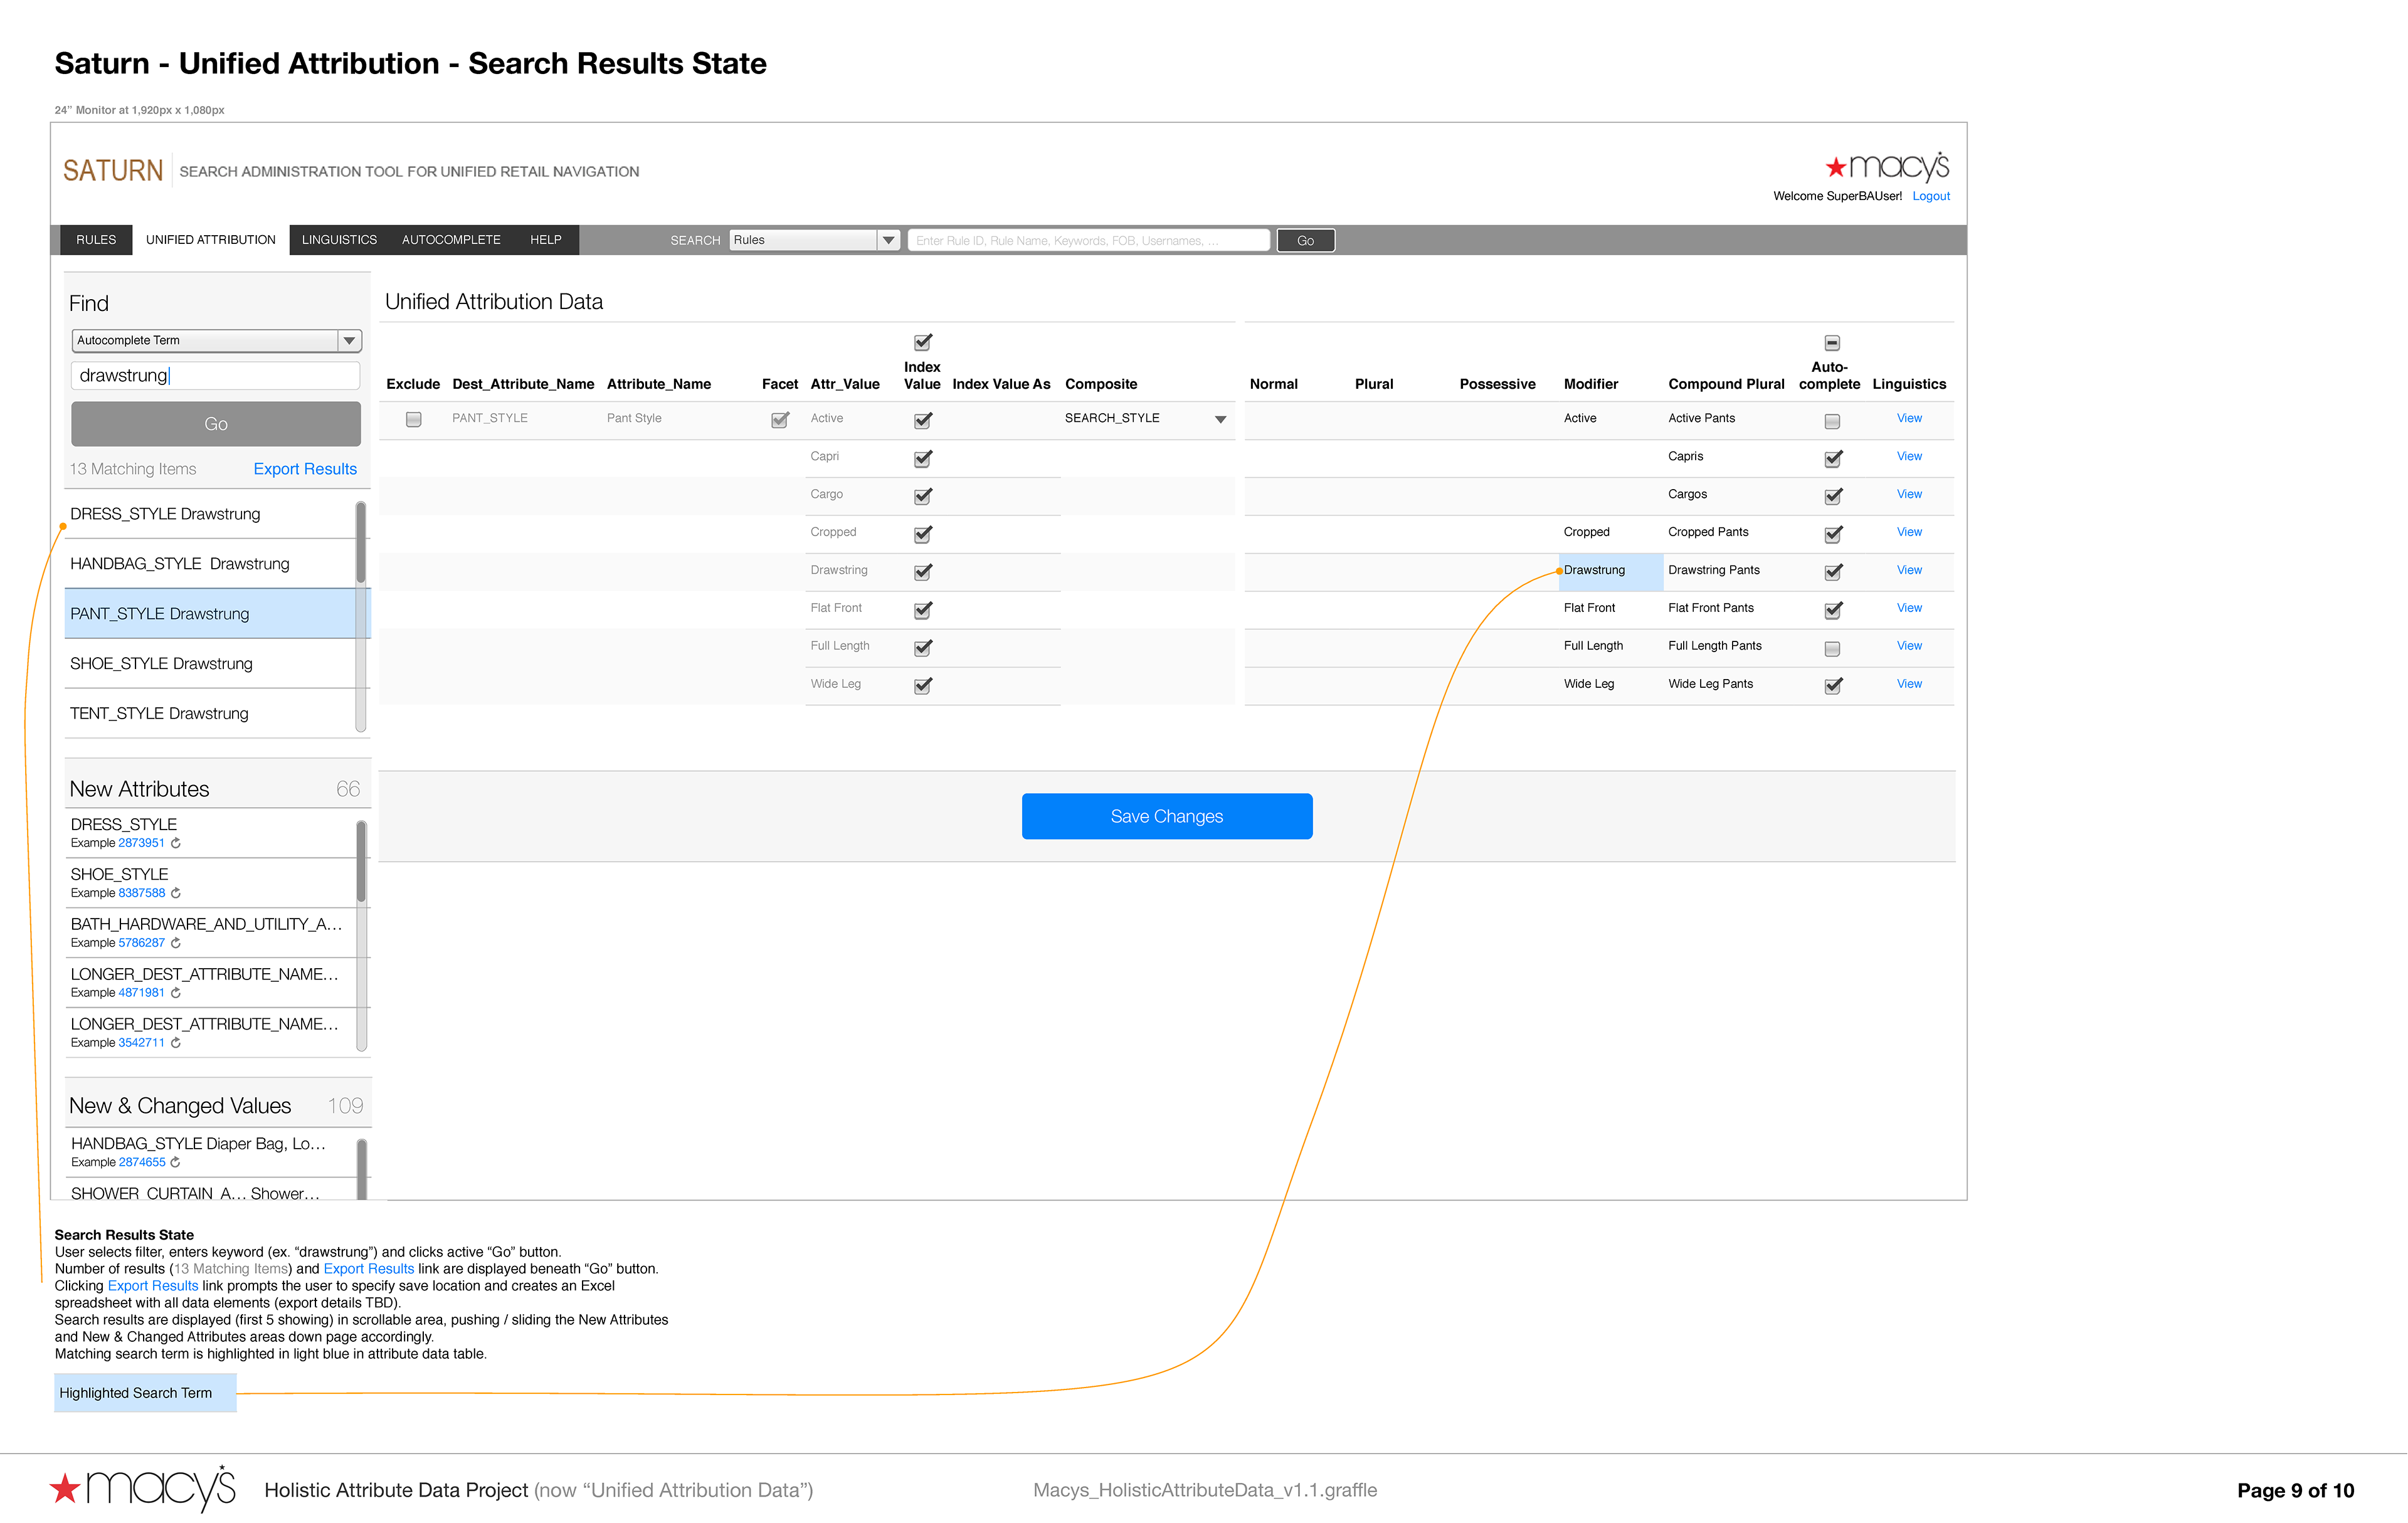Switch to the LINGUISTICS tab
The image size is (2408, 1523).
click(339, 240)
